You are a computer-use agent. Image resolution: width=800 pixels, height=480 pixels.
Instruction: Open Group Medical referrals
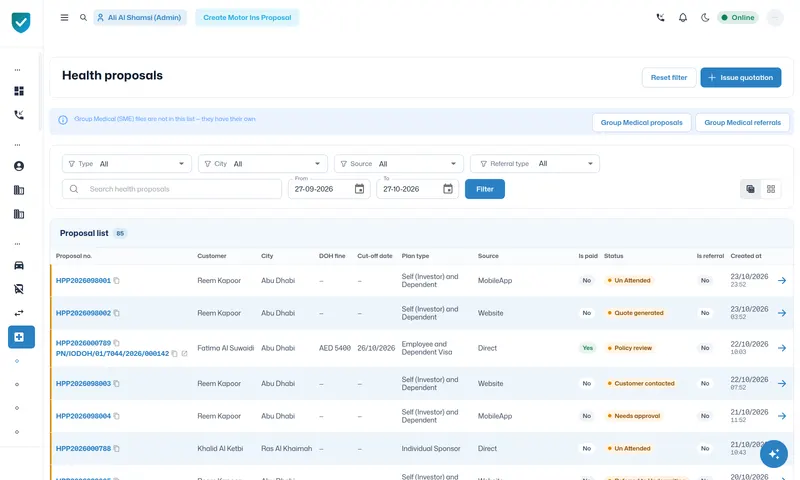click(742, 122)
